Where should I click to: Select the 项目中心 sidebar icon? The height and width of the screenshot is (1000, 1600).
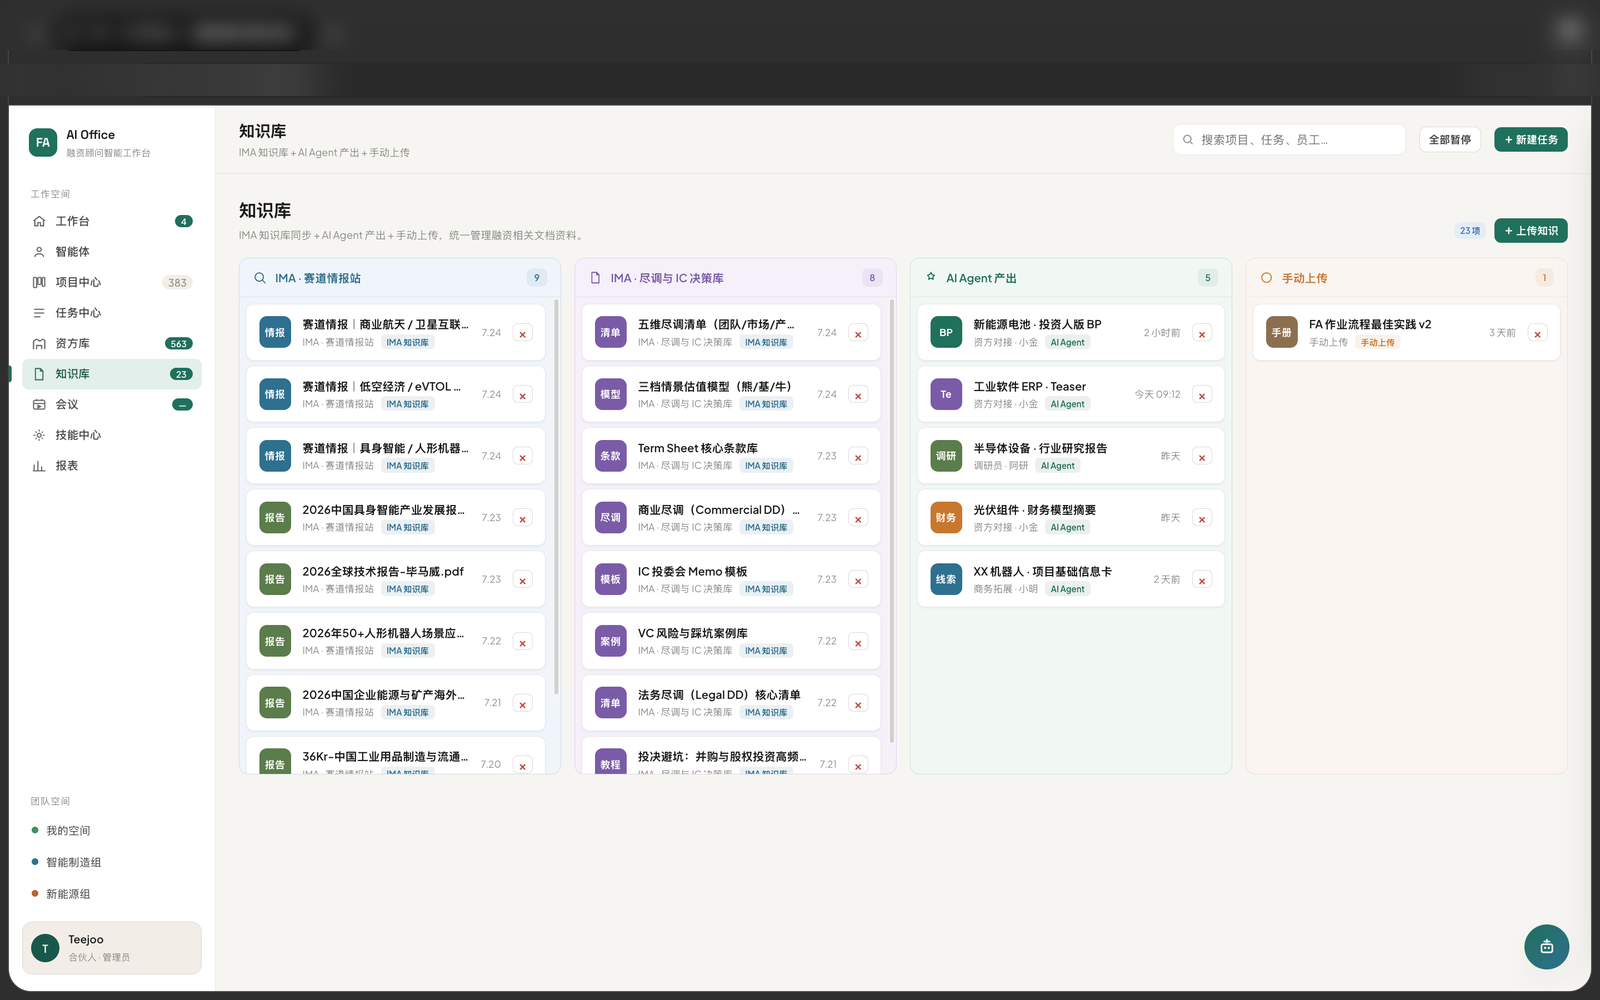pyautogui.click(x=39, y=282)
